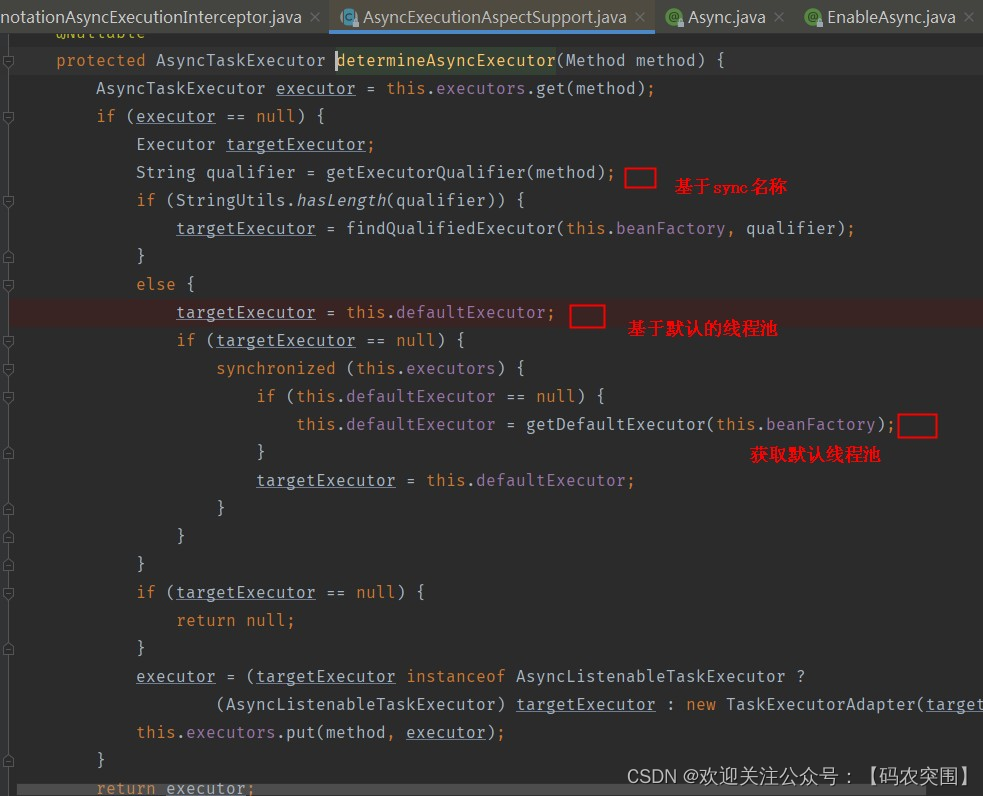The height and width of the screenshot is (796, 983).
Task: Click the 'return null;' statement
Action: tap(235, 621)
